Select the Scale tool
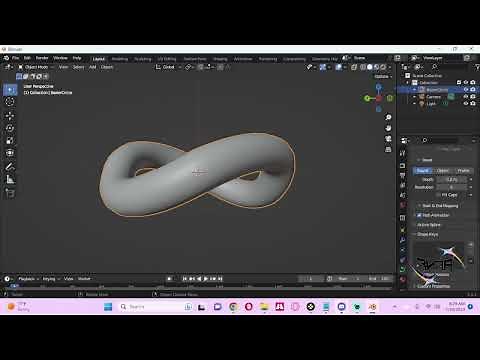The image size is (480, 360). (x=10, y=140)
